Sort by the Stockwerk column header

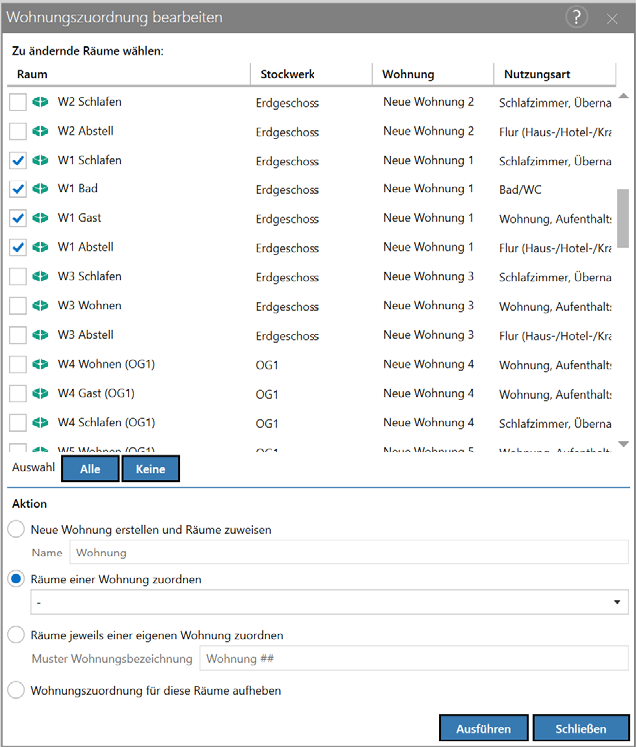[x=311, y=74]
